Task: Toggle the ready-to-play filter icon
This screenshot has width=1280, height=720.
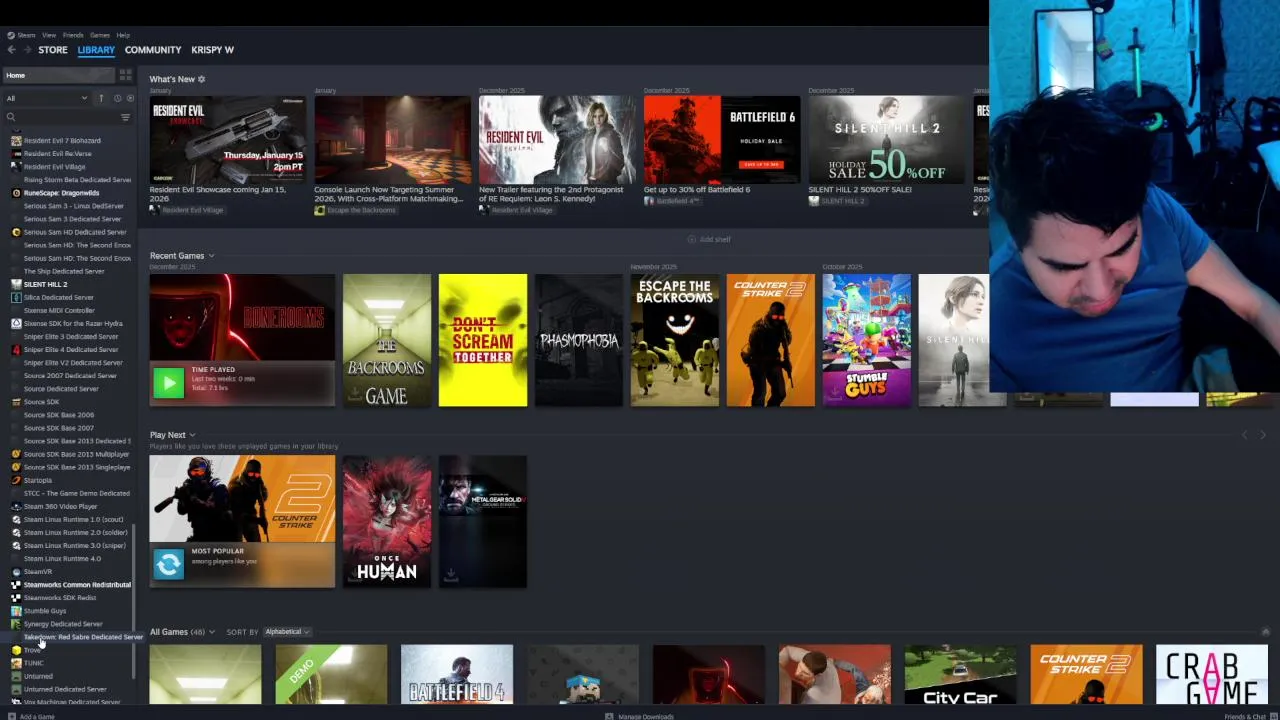Action: pos(128,98)
